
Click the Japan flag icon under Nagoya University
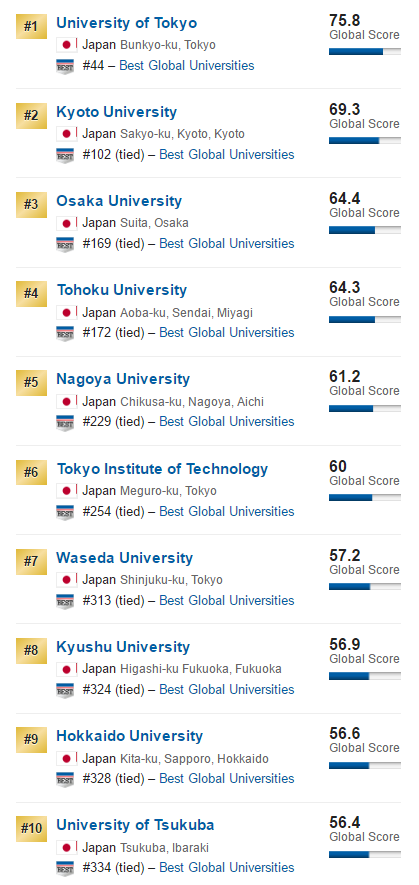coord(67,402)
